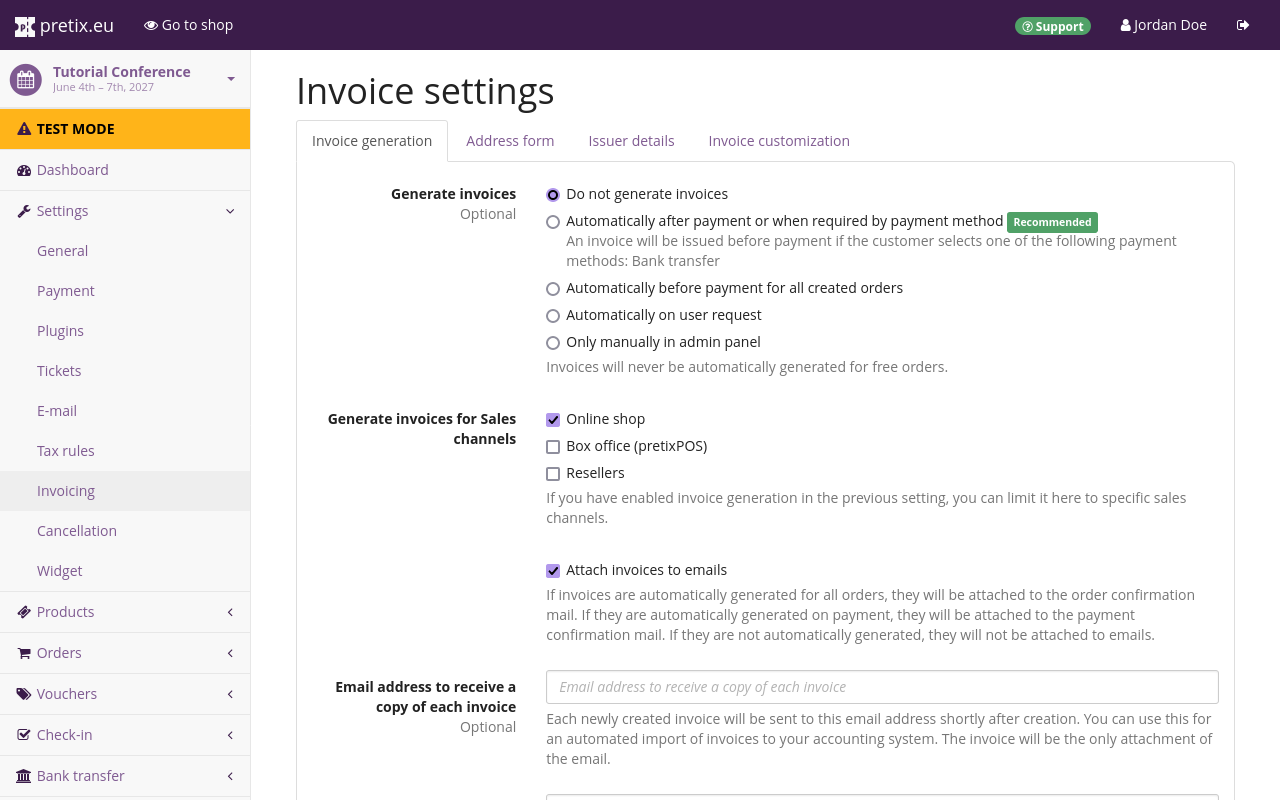Expand the Orders menu chevron
This screenshot has height=800, width=1280.
pos(230,653)
